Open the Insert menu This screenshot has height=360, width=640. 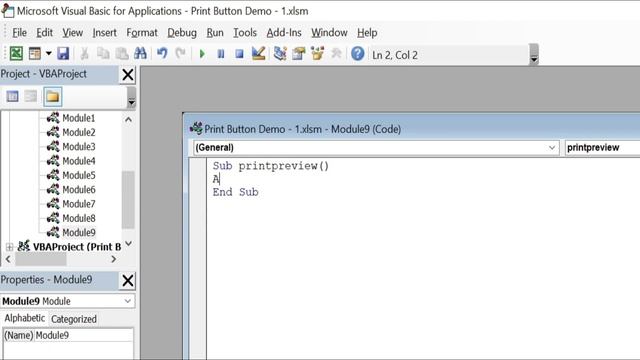104,33
